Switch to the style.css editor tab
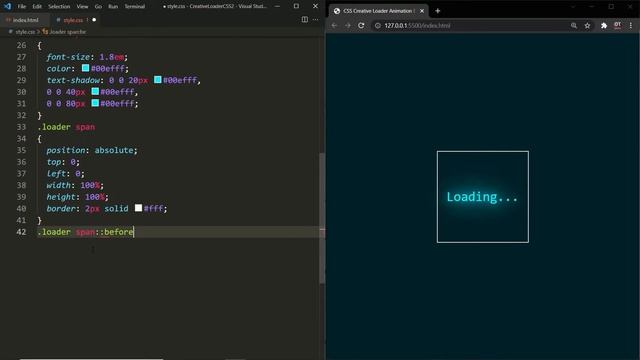This screenshot has height=360, width=640. coord(73,20)
